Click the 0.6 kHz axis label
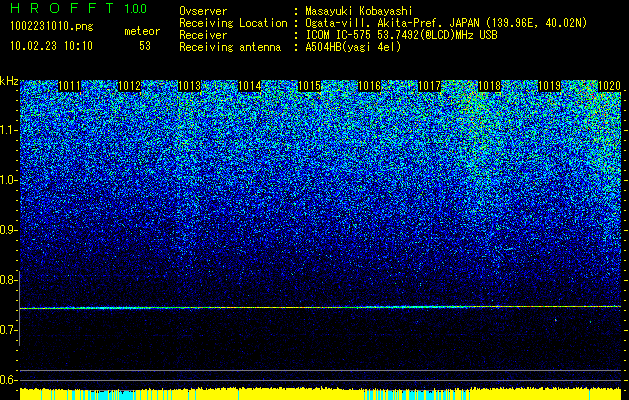Screen dimensions: 629x400 pos(7,380)
